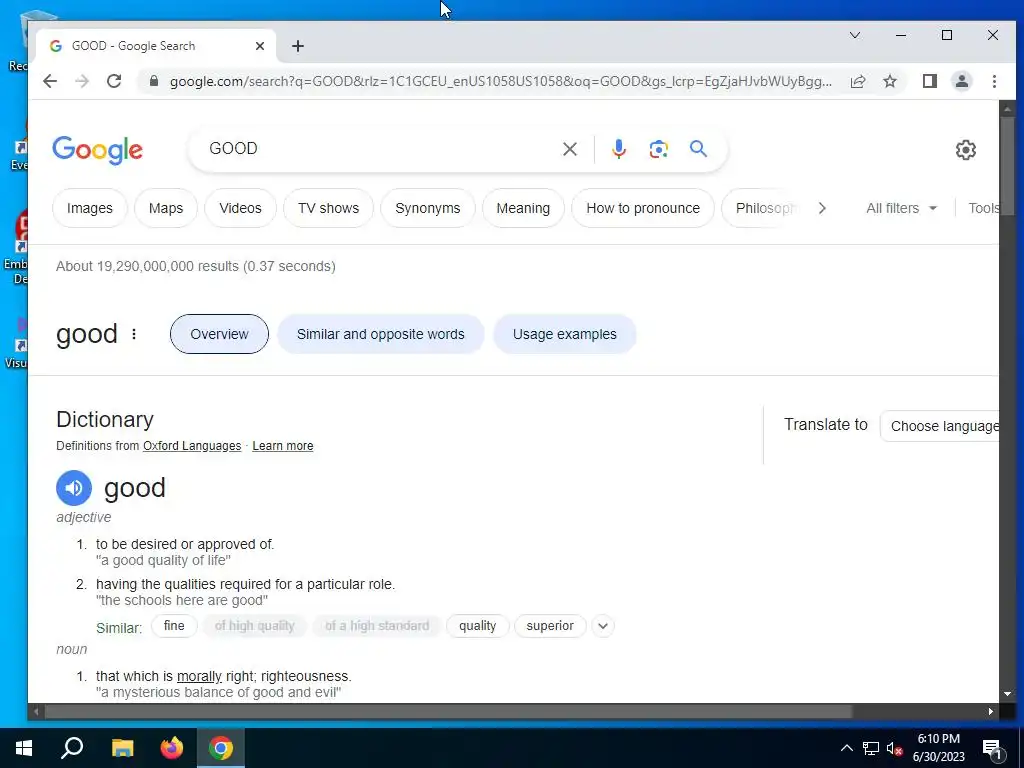Screen dimensions: 1024x768
Task: Open a new tab with plus button
Action: pyautogui.click(x=298, y=46)
